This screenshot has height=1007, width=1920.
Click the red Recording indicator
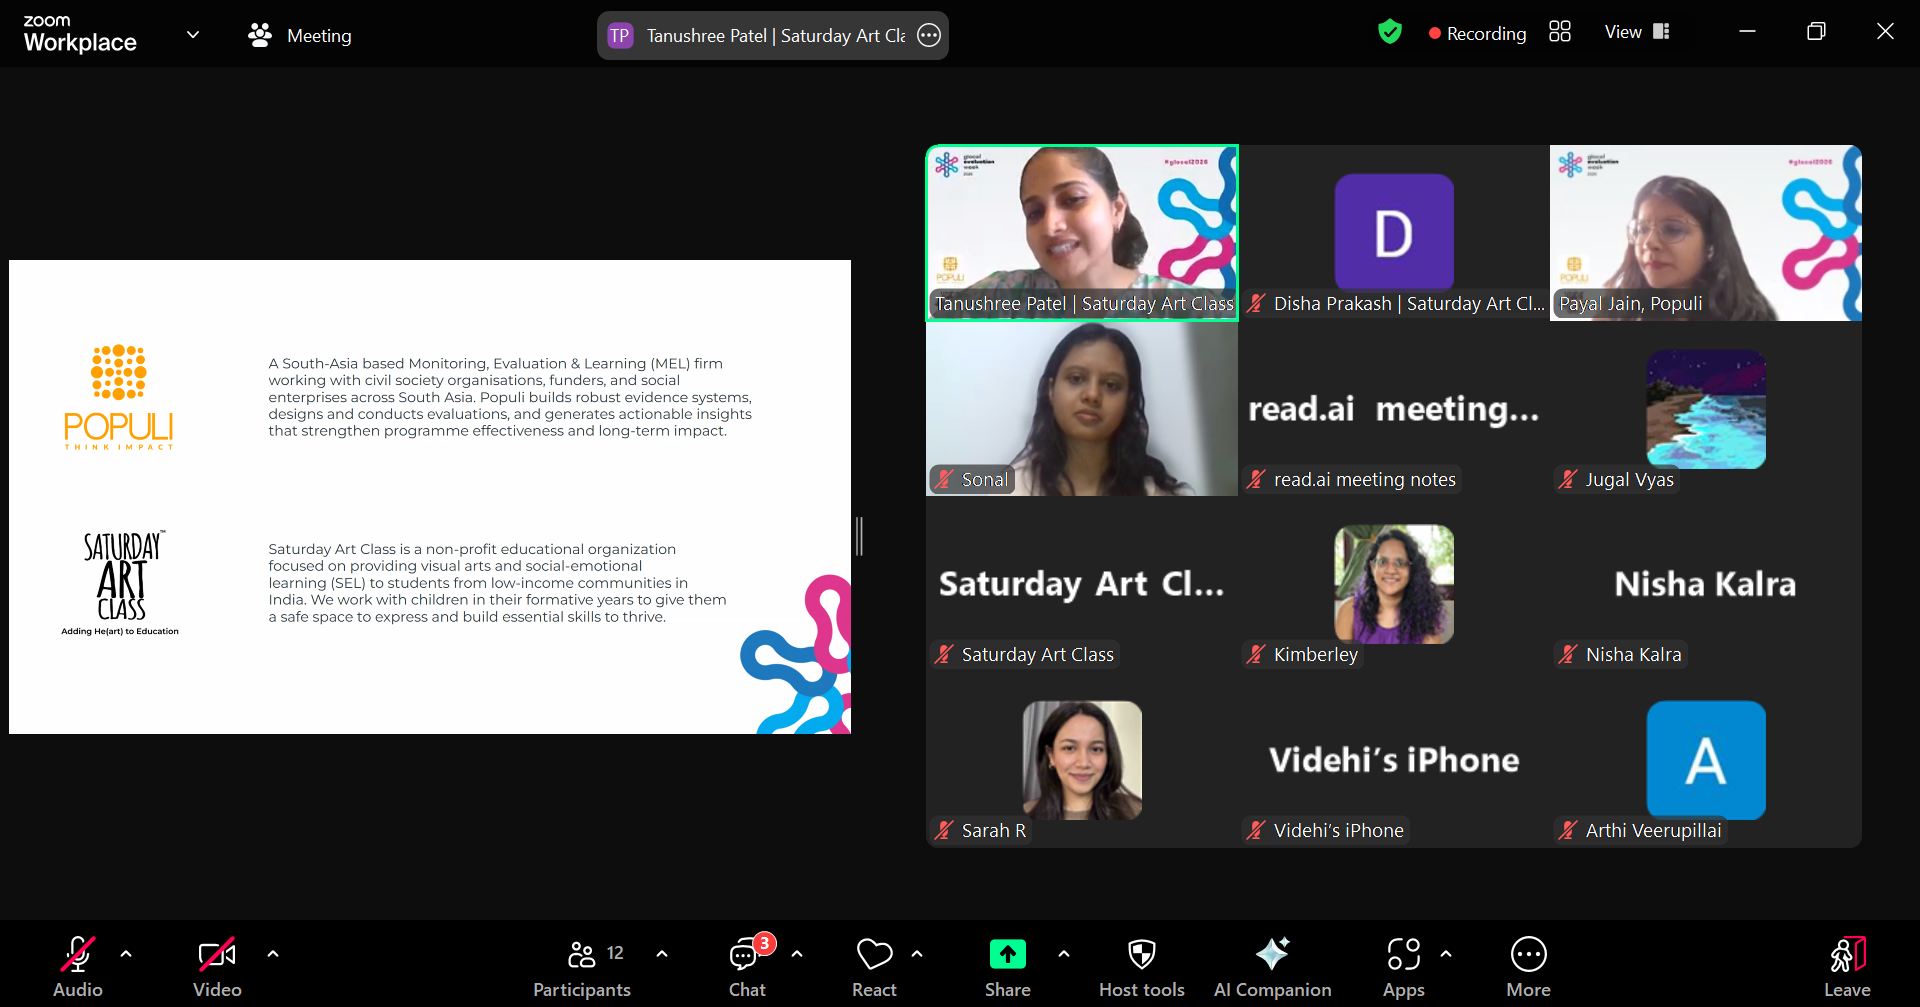(1477, 33)
